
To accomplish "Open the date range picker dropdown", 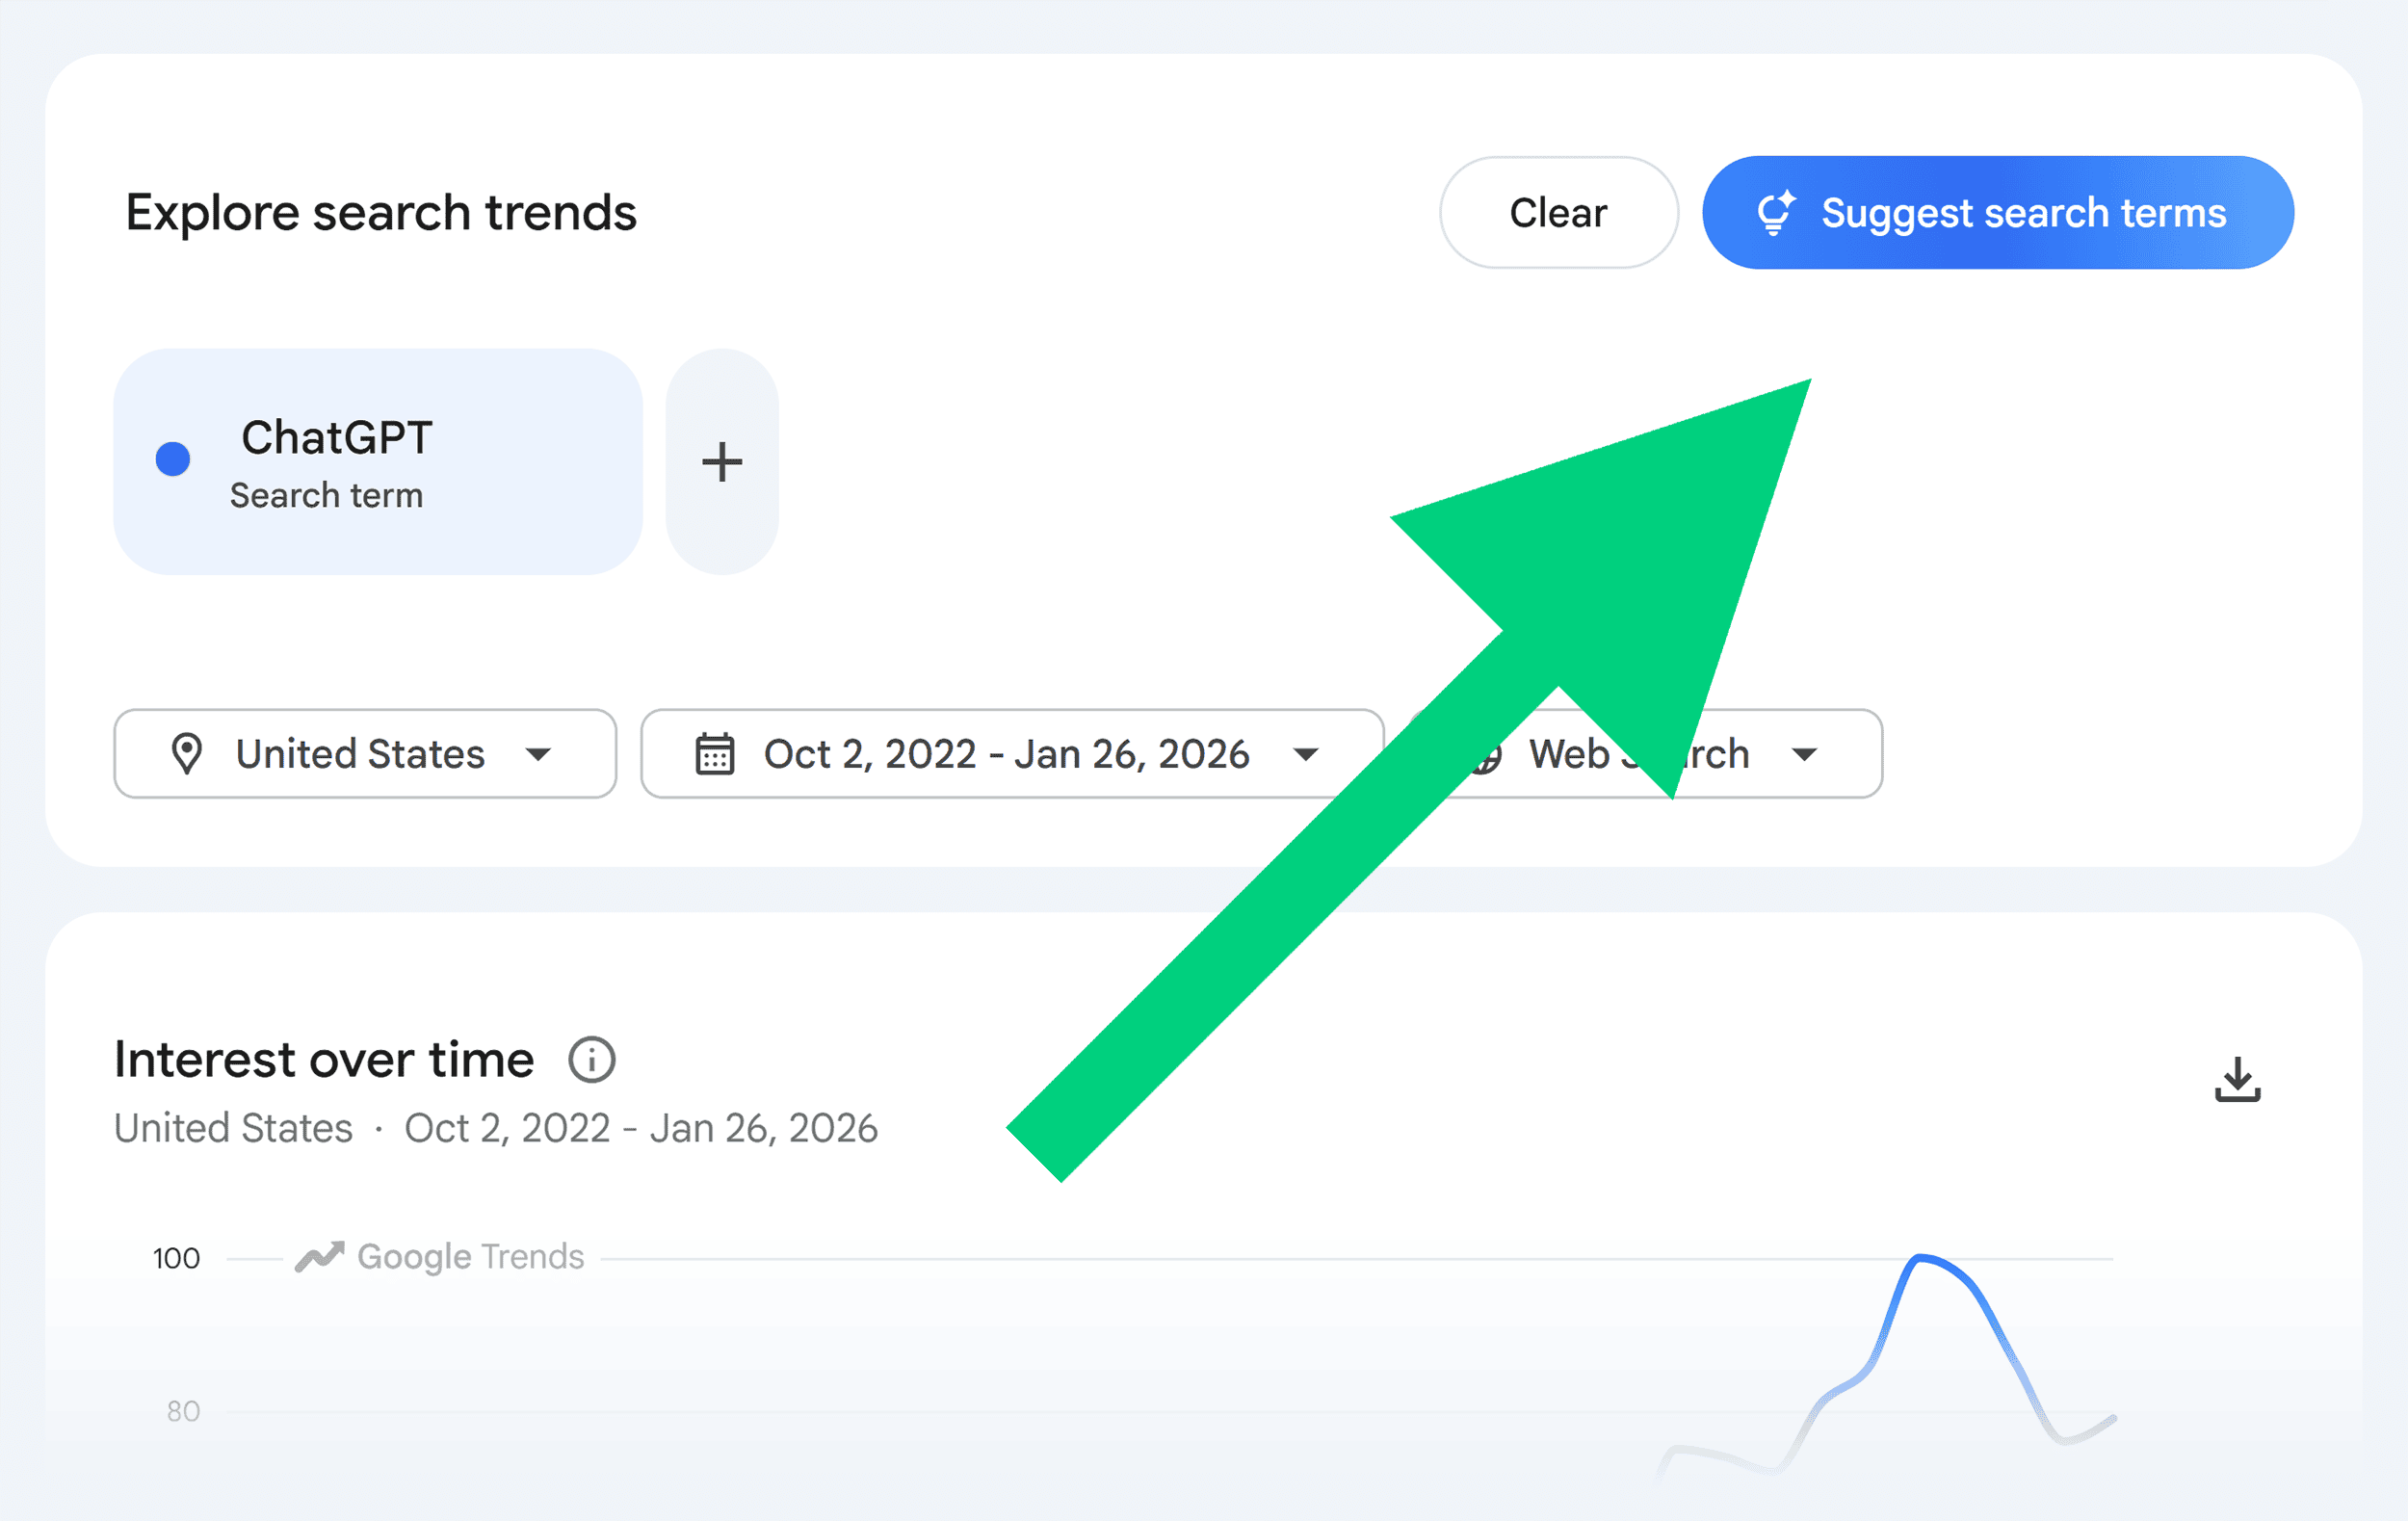I will point(1308,754).
